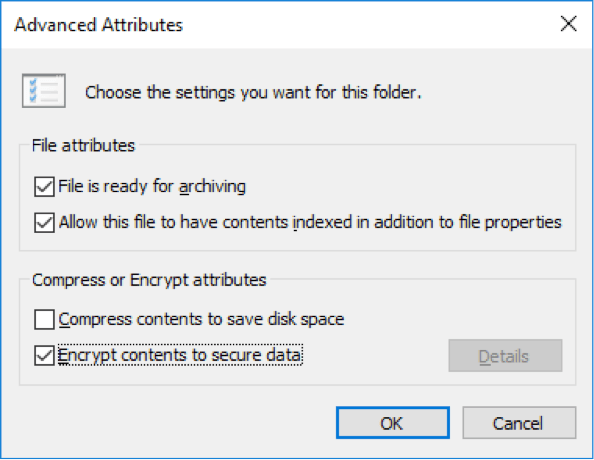Click the File attributes group heading
The width and height of the screenshot is (594, 460).
pyautogui.click(x=83, y=146)
